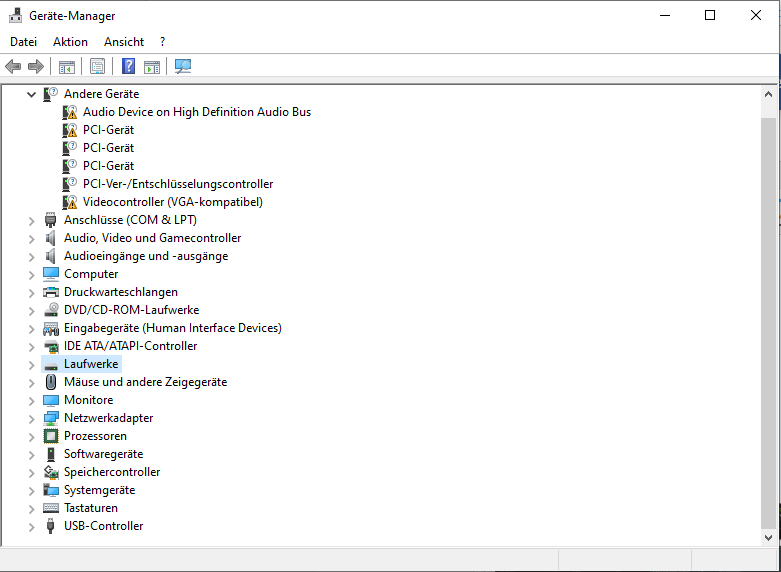Collapse the Andere Geräte node

(31, 94)
